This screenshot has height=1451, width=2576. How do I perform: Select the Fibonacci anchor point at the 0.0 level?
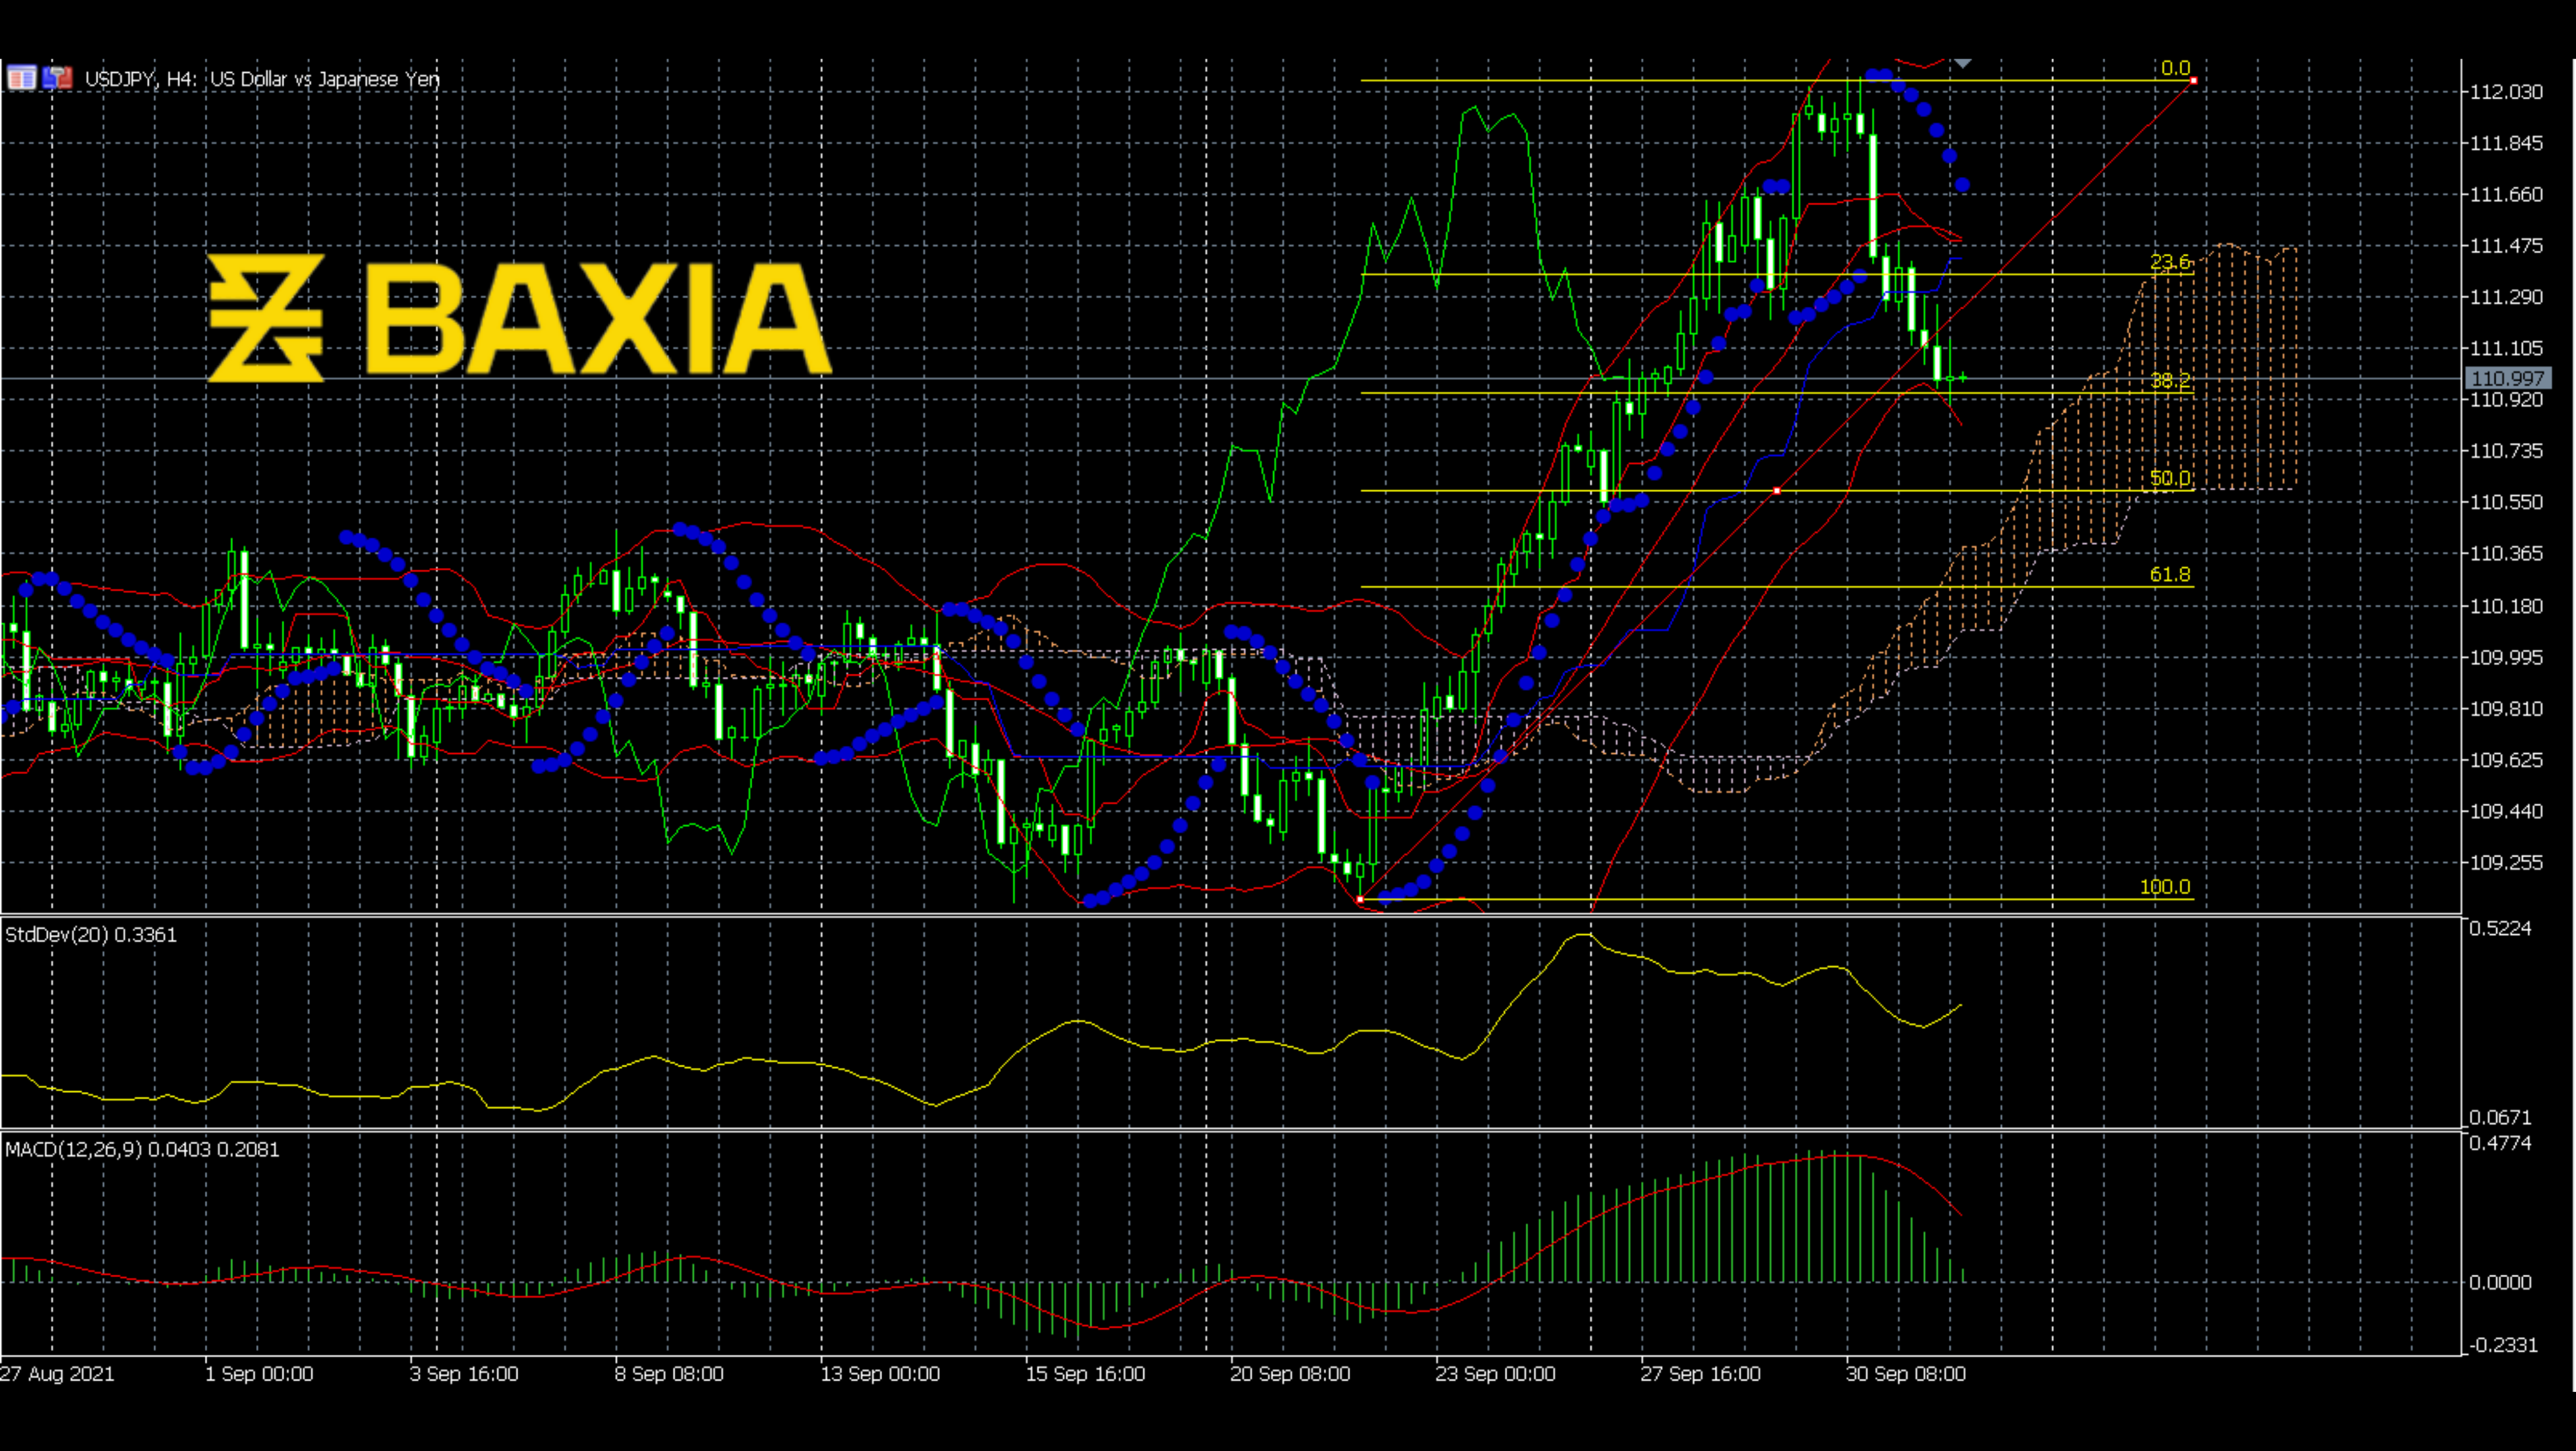(2194, 81)
